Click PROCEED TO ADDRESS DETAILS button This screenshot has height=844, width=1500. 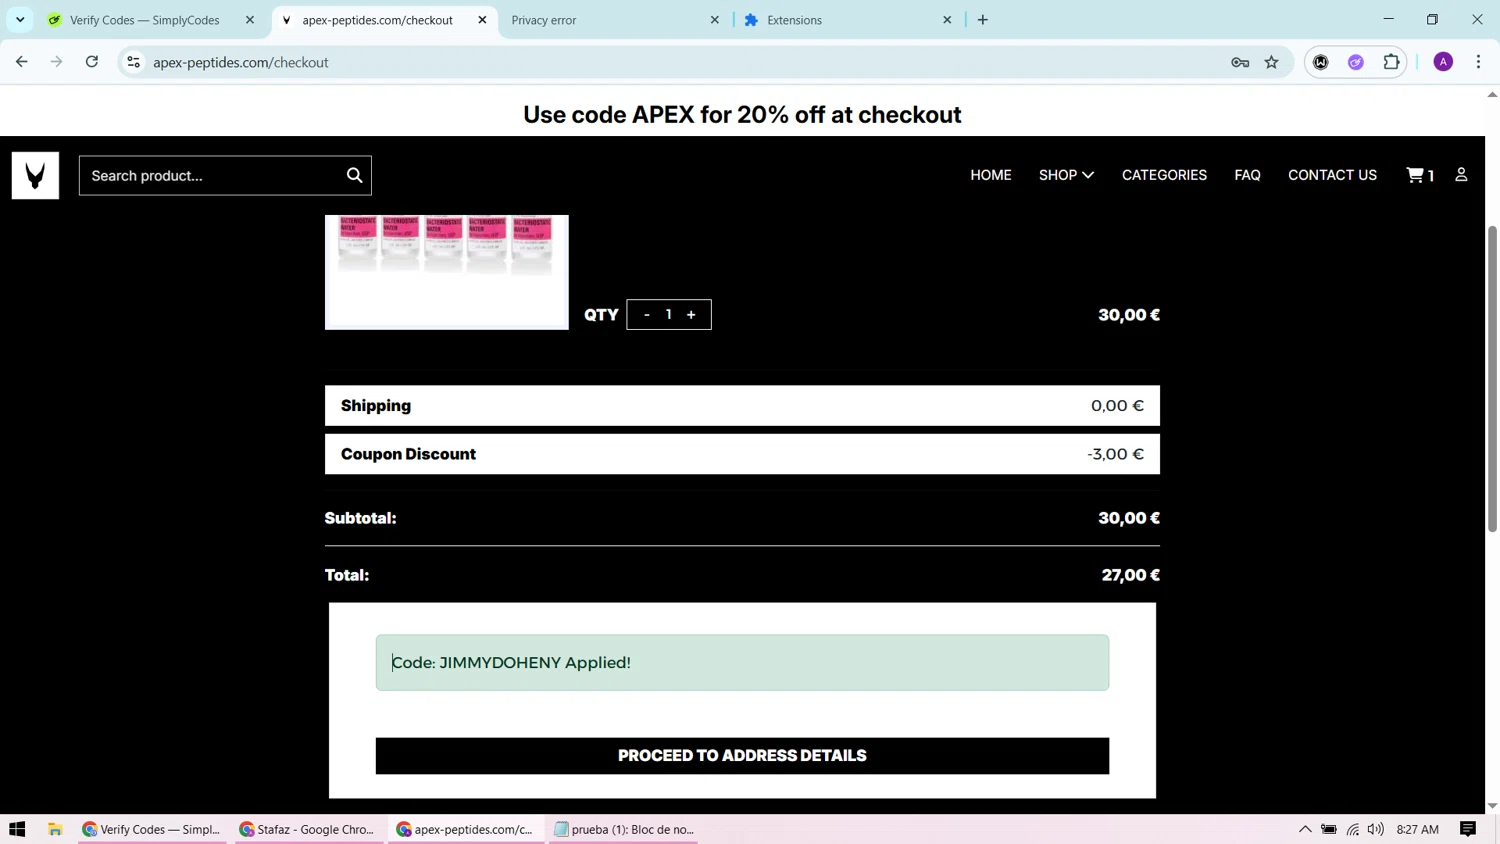pos(742,756)
